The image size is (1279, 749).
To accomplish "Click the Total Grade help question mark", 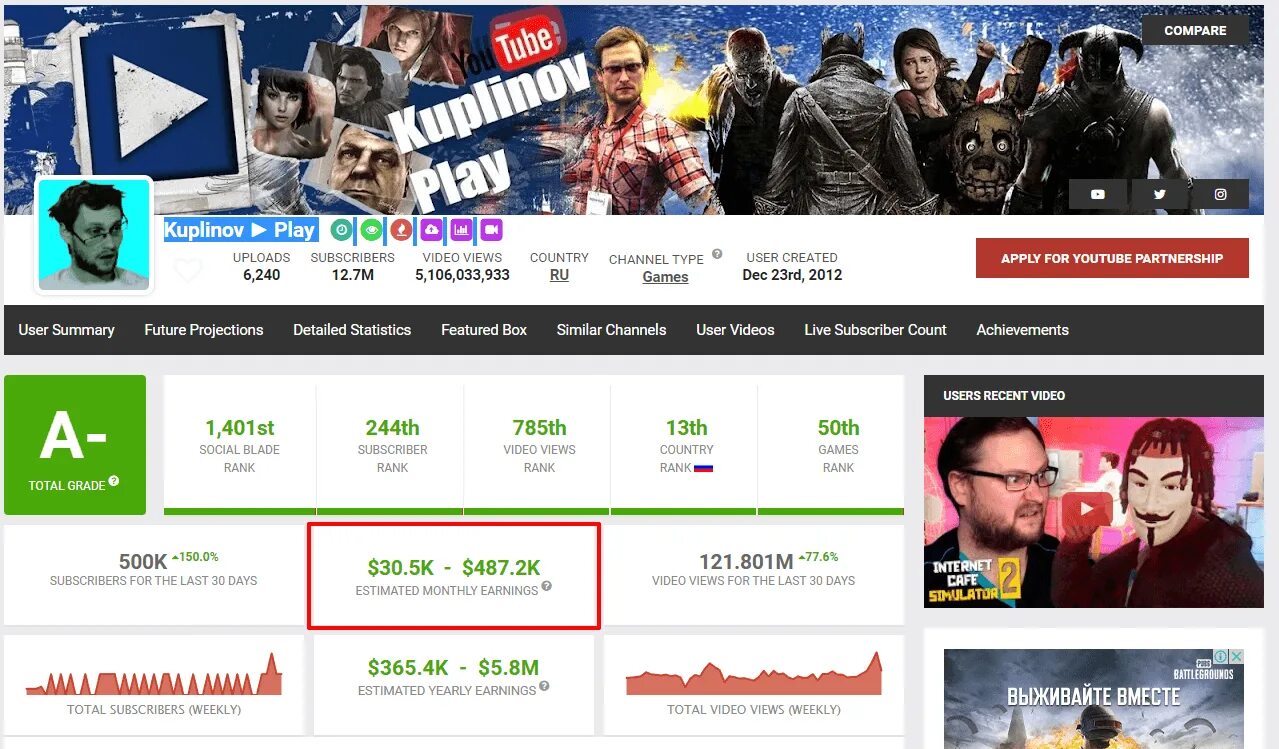I will pos(114,481).
